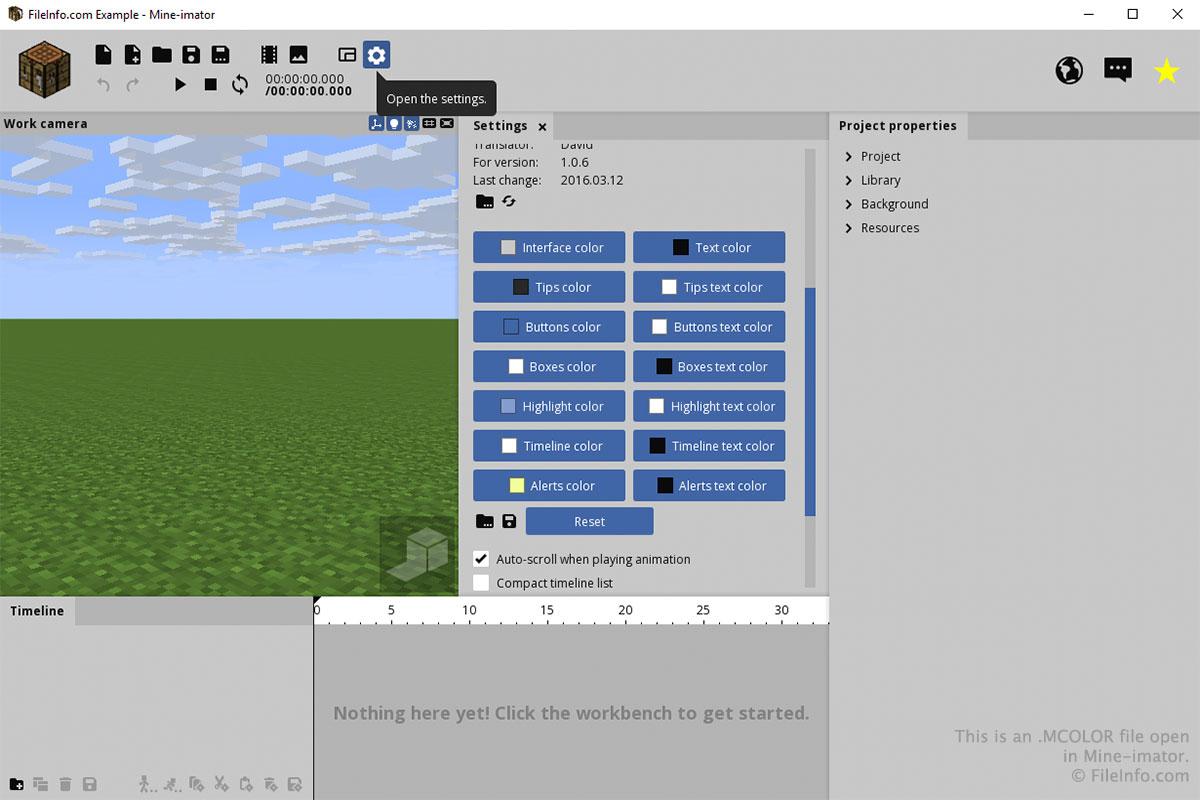Click the running figure icon in timeline toolbar
Screen dimensions: 1200x800
pos(172,784)
